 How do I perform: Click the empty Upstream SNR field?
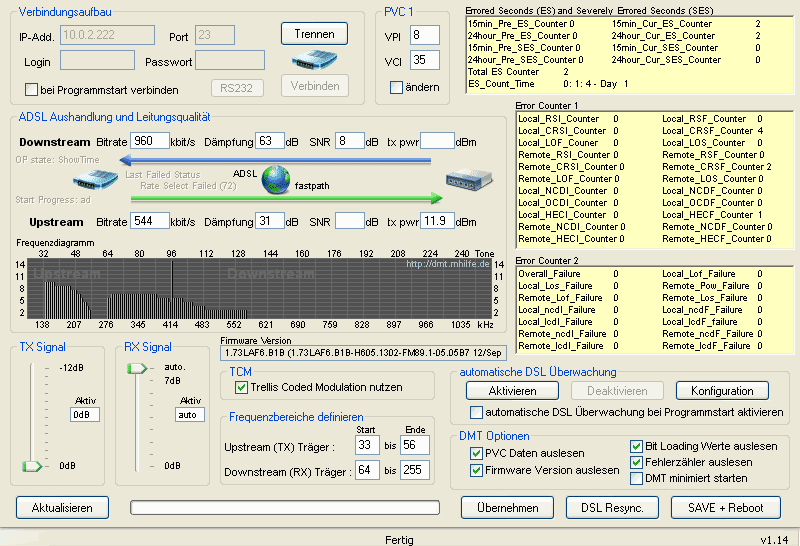349,221
